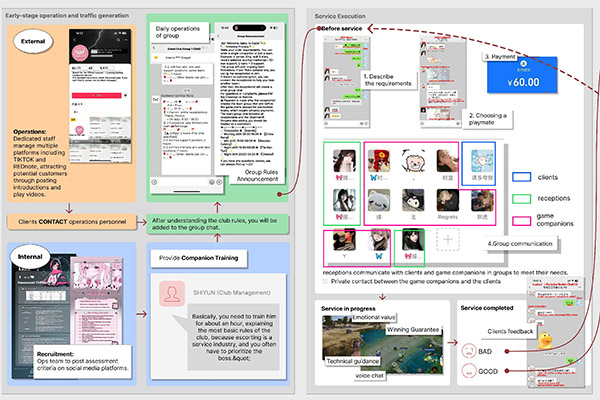Select the blonde avatar with blue butterfly label
This screenshot has height=400, width=600.
[x=379, y=240]
